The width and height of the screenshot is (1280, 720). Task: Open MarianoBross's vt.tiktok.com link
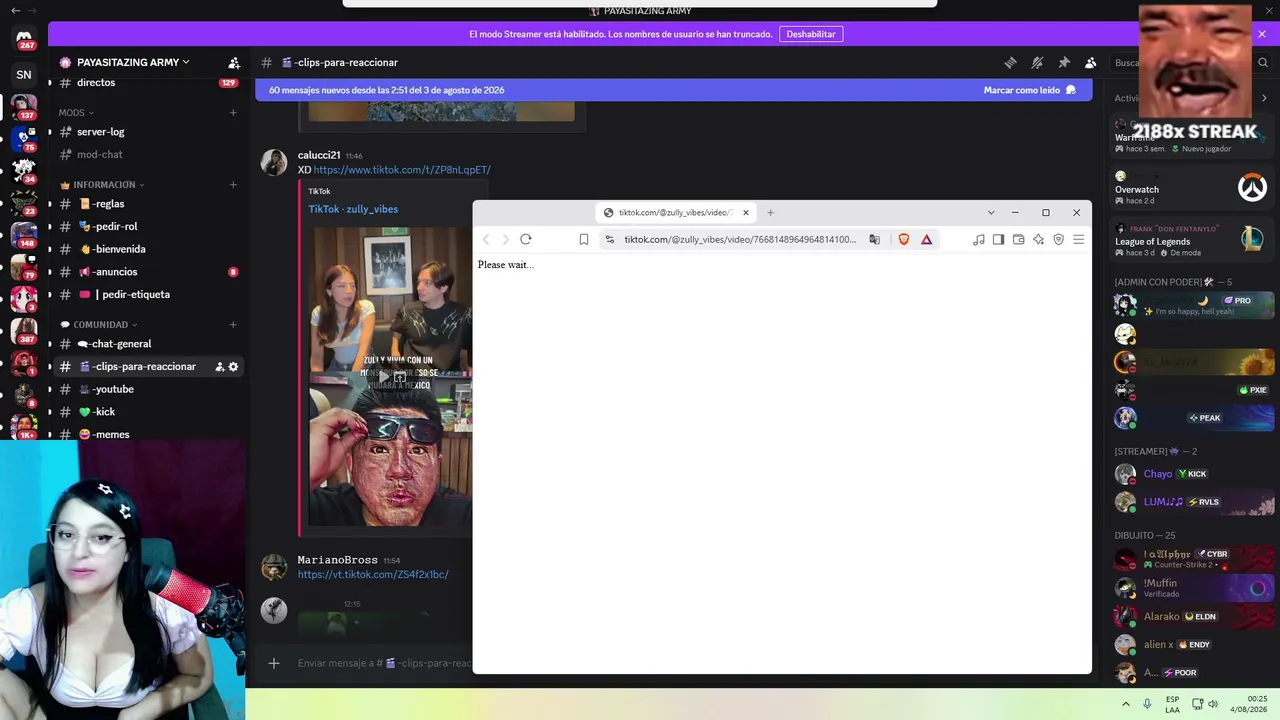(373, 575)
